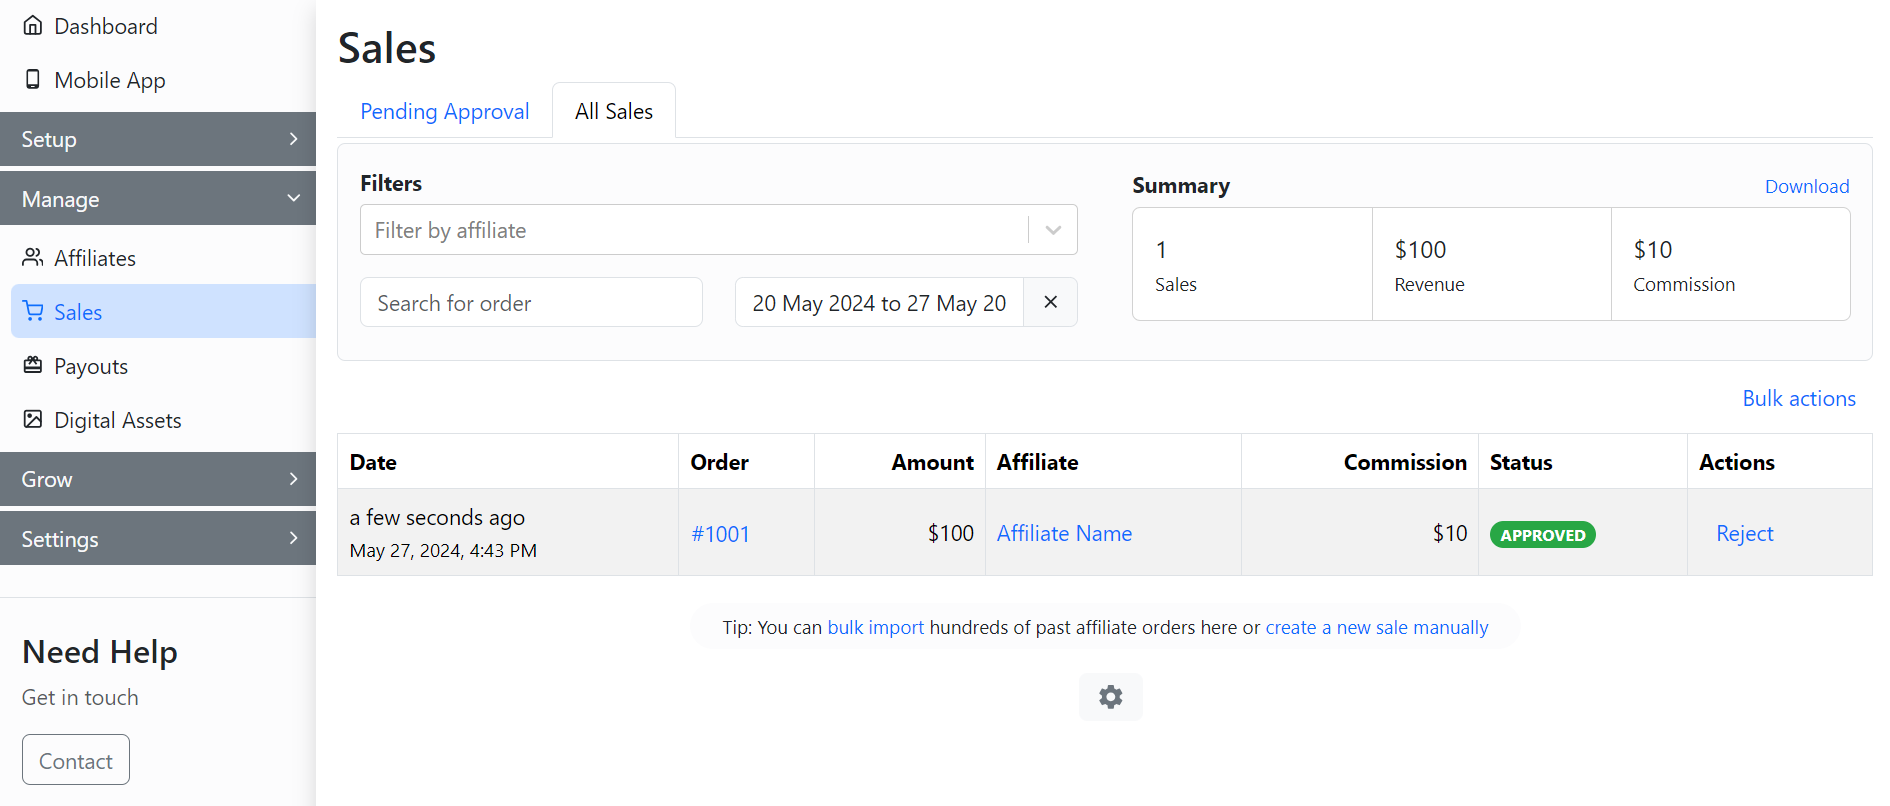
Task: Click the Affiliates people icon
Action: click(x=33, y=258)
